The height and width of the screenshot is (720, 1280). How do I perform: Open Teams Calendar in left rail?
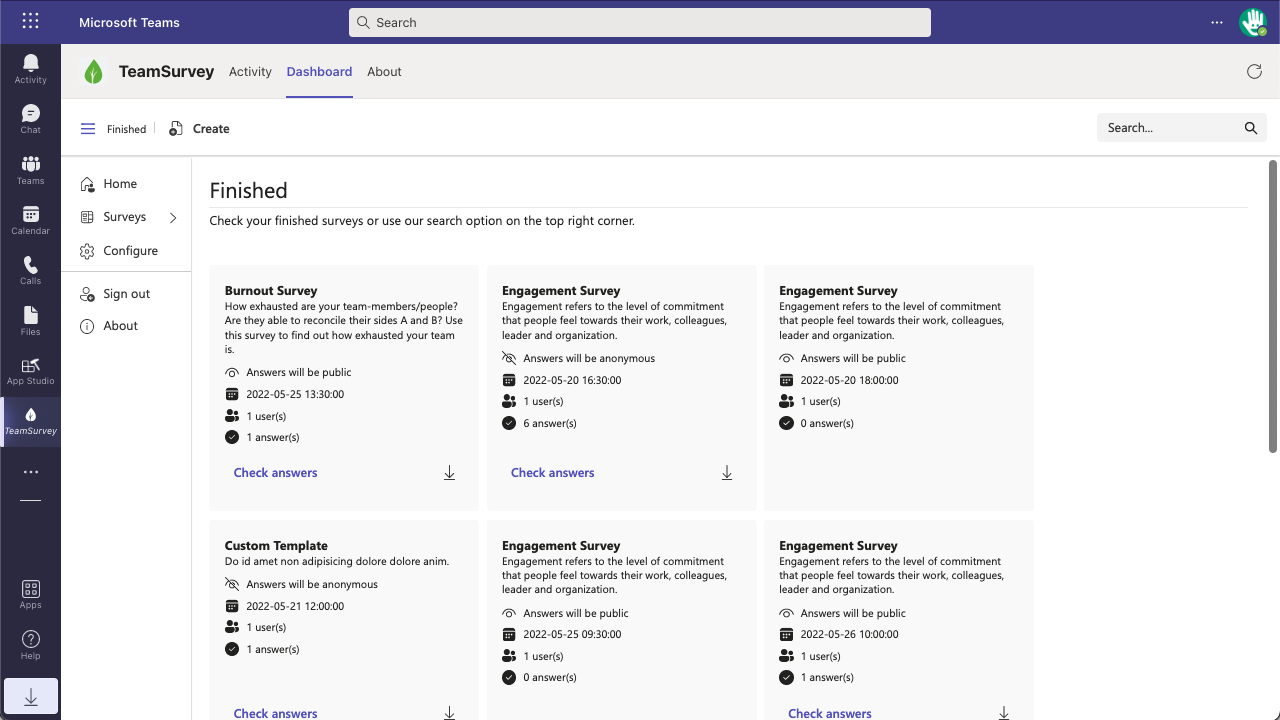tap(30, 220)
